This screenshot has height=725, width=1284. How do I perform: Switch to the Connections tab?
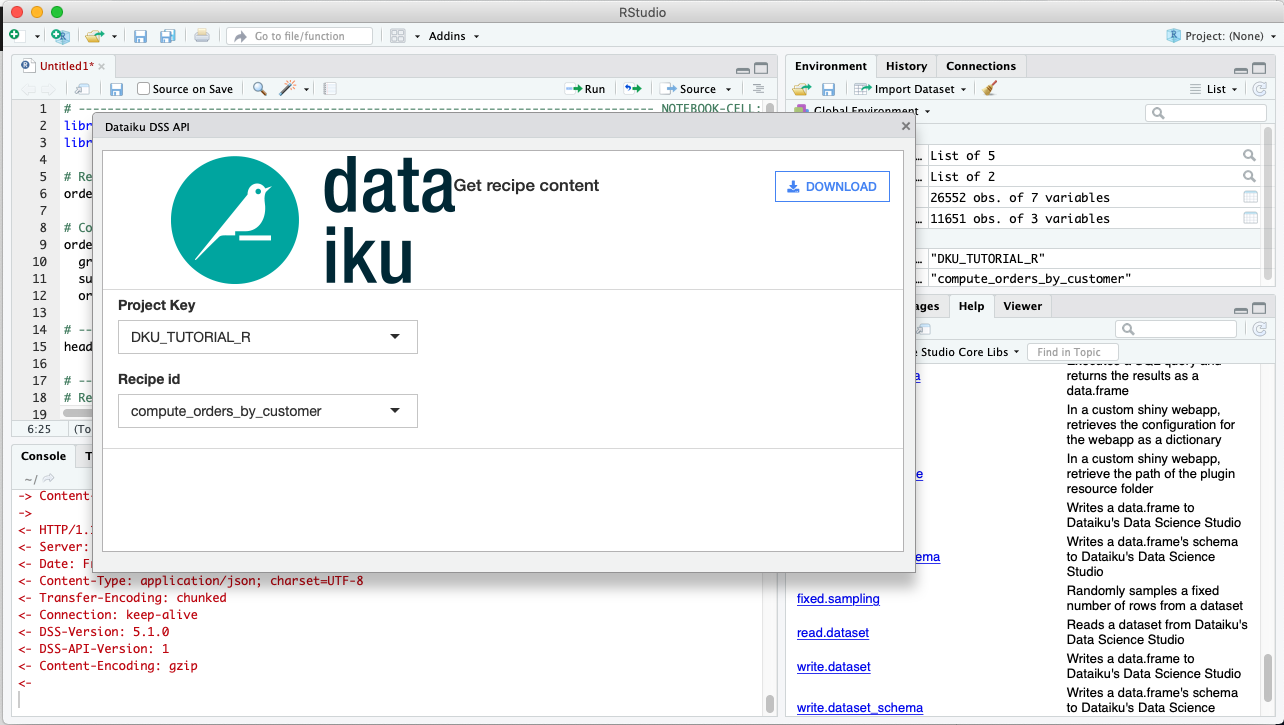pos(981,66)
